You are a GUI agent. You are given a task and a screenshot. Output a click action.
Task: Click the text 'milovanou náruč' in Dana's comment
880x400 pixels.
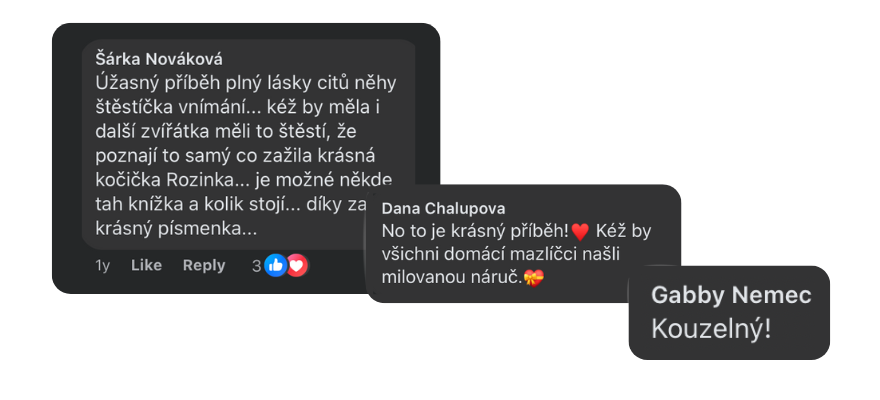point(452,278)
